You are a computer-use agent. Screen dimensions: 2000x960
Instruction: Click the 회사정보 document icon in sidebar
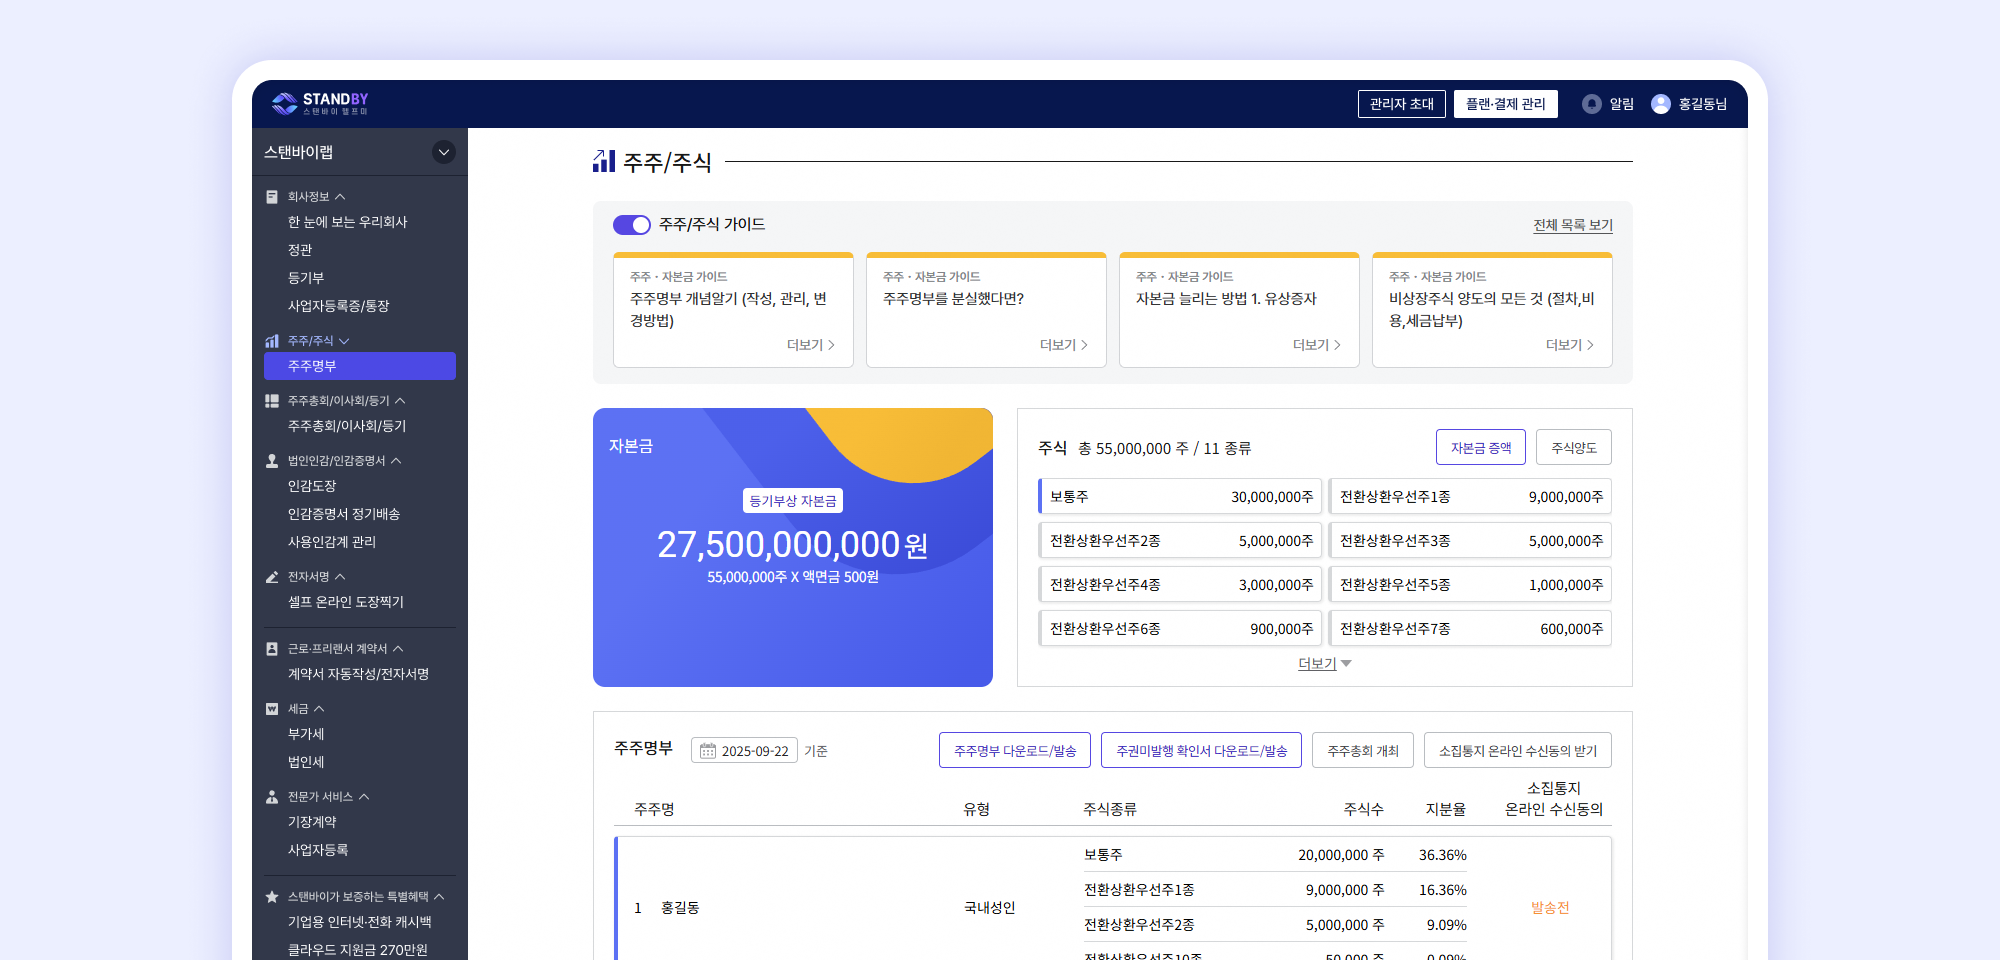272,197
